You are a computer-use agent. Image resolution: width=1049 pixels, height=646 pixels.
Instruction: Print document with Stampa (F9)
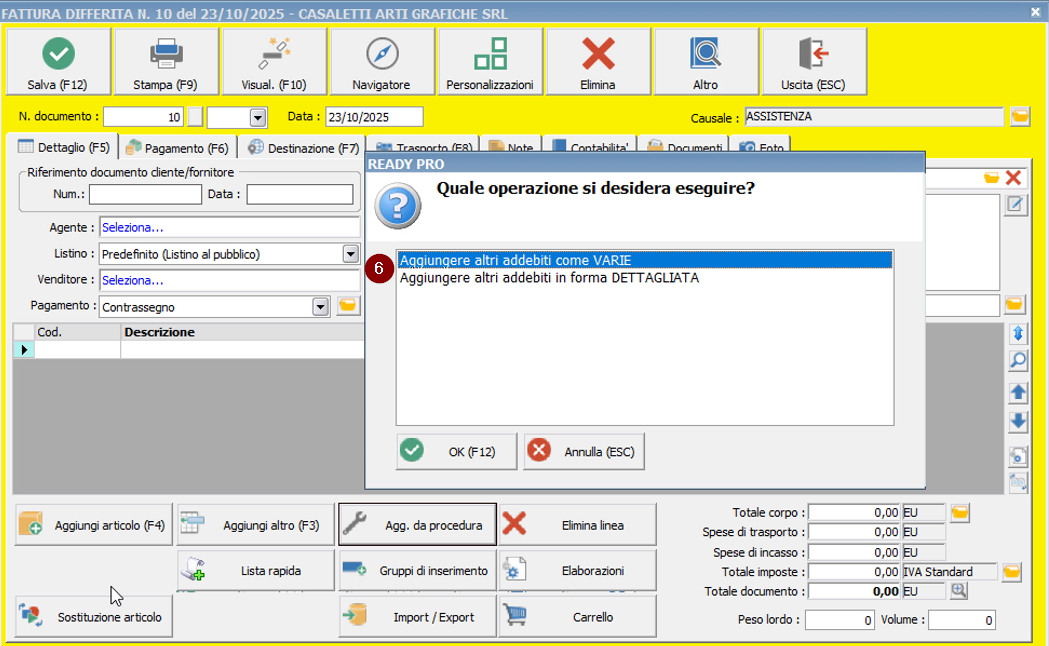coord(165,62)
